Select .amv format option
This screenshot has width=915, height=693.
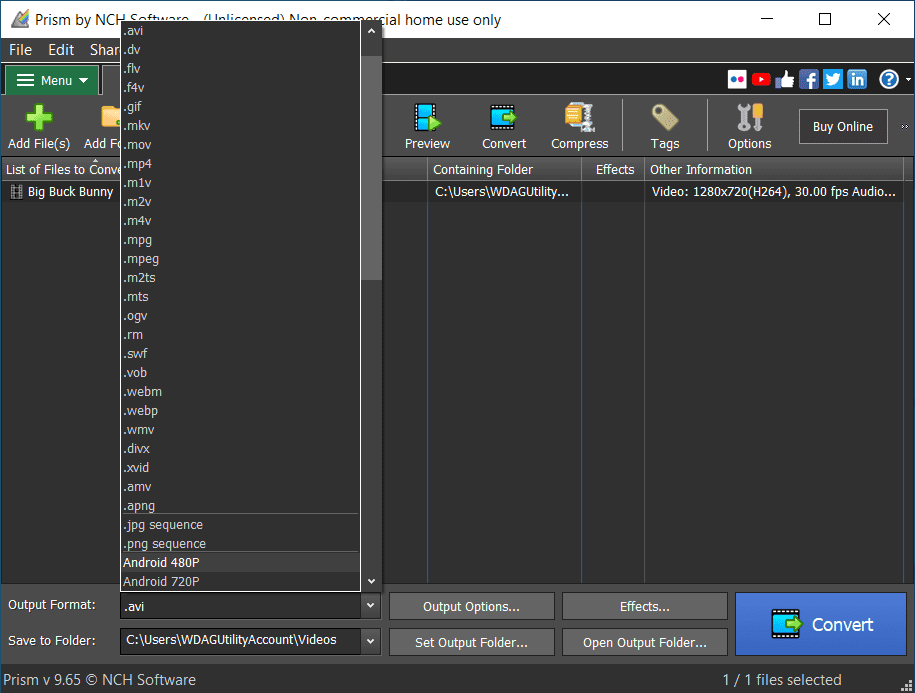click(x=240, y=486)
